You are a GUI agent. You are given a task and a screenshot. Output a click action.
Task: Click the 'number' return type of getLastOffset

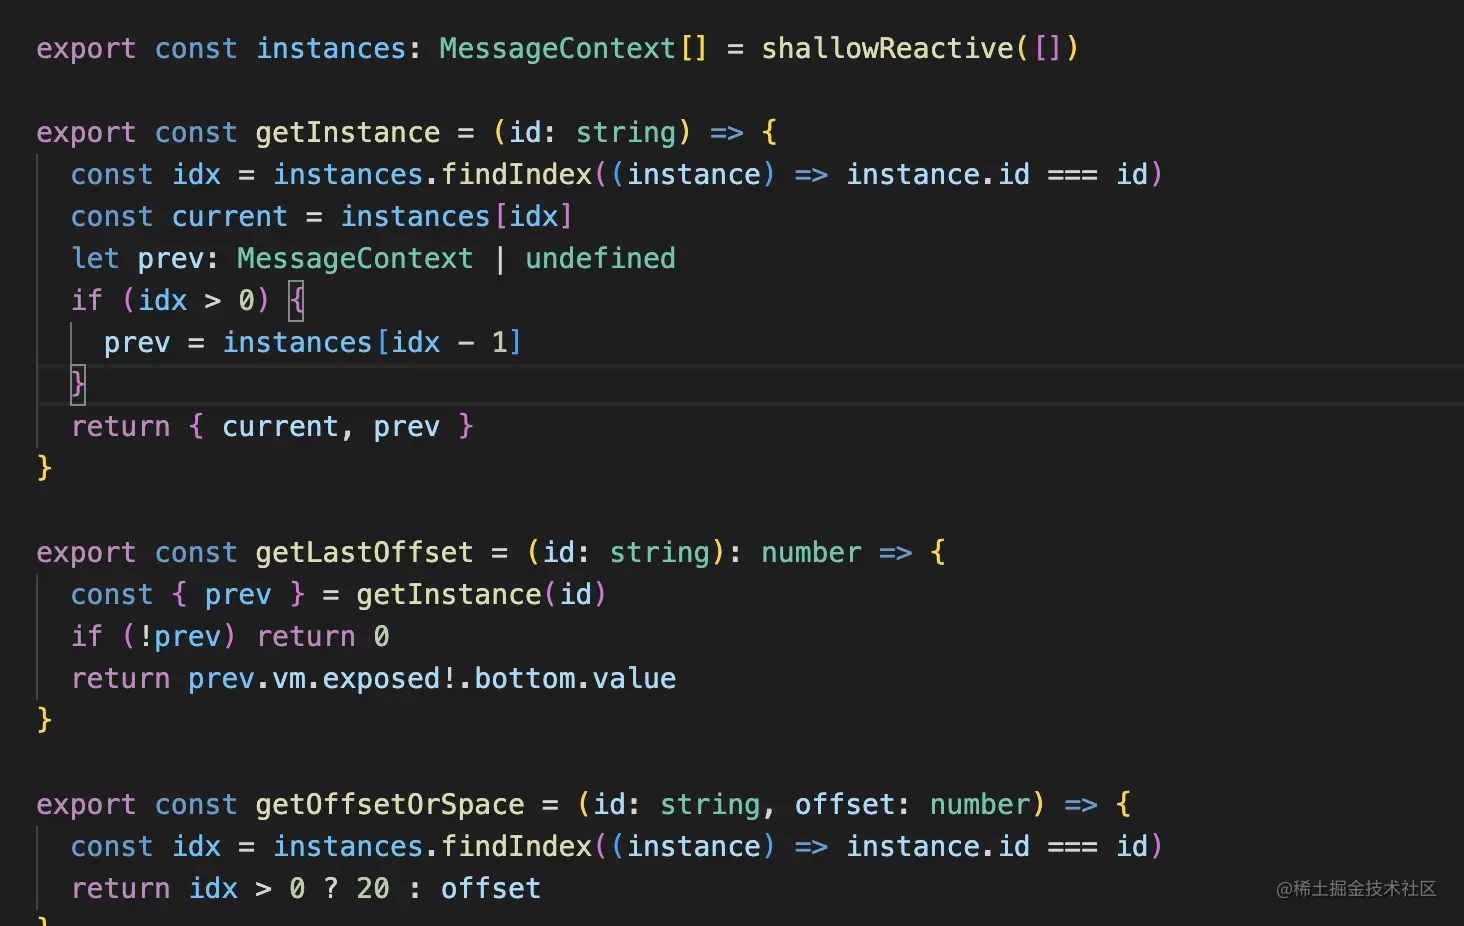[811, 552]
